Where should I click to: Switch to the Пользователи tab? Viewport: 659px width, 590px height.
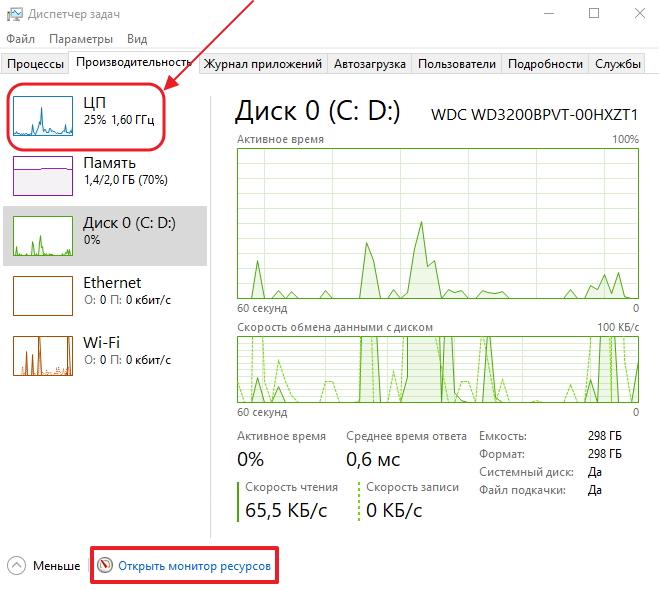[x=457, y=64]
